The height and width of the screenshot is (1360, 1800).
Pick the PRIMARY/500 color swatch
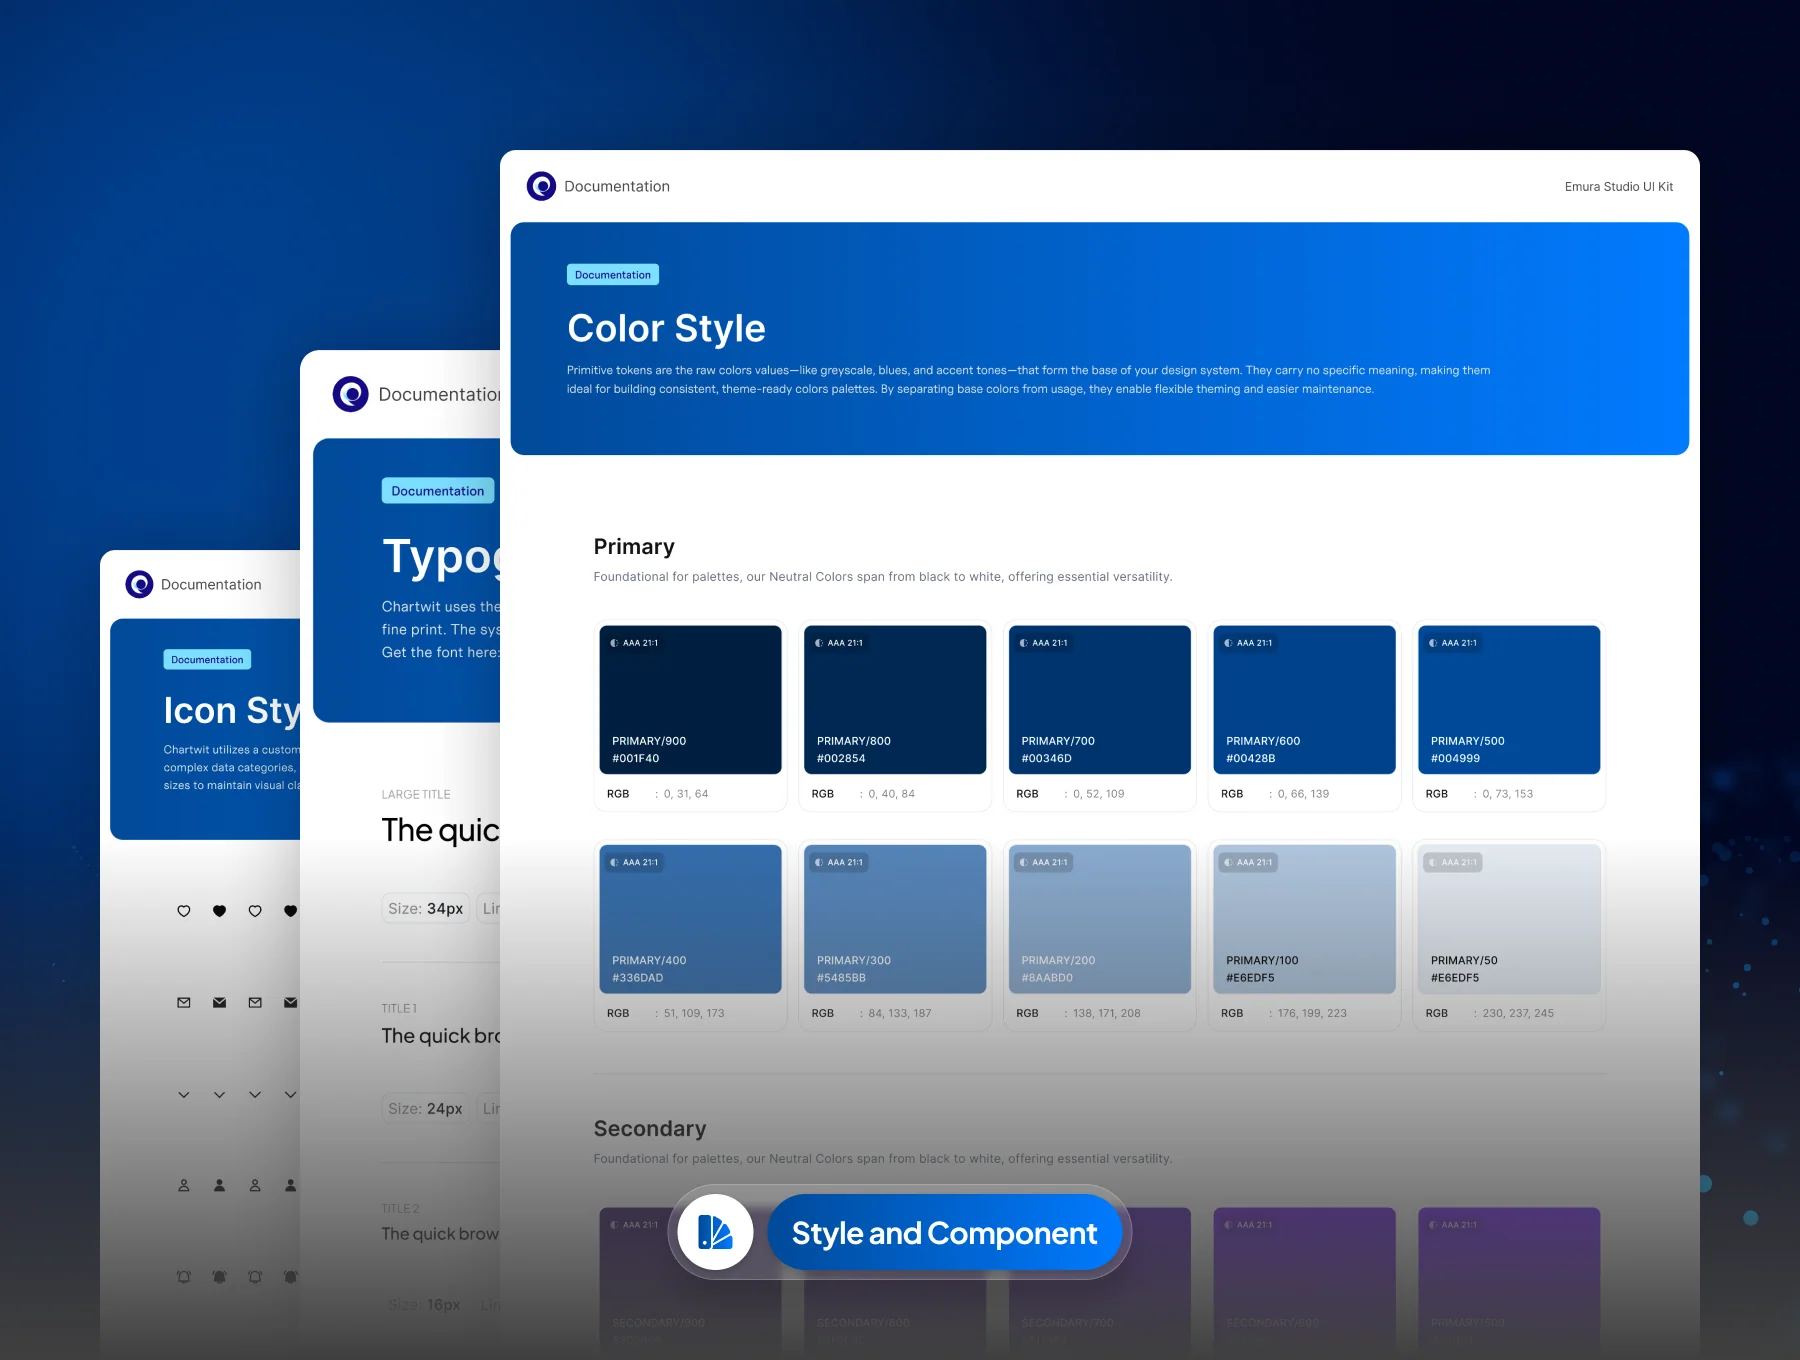click(x=1509, y=700)
